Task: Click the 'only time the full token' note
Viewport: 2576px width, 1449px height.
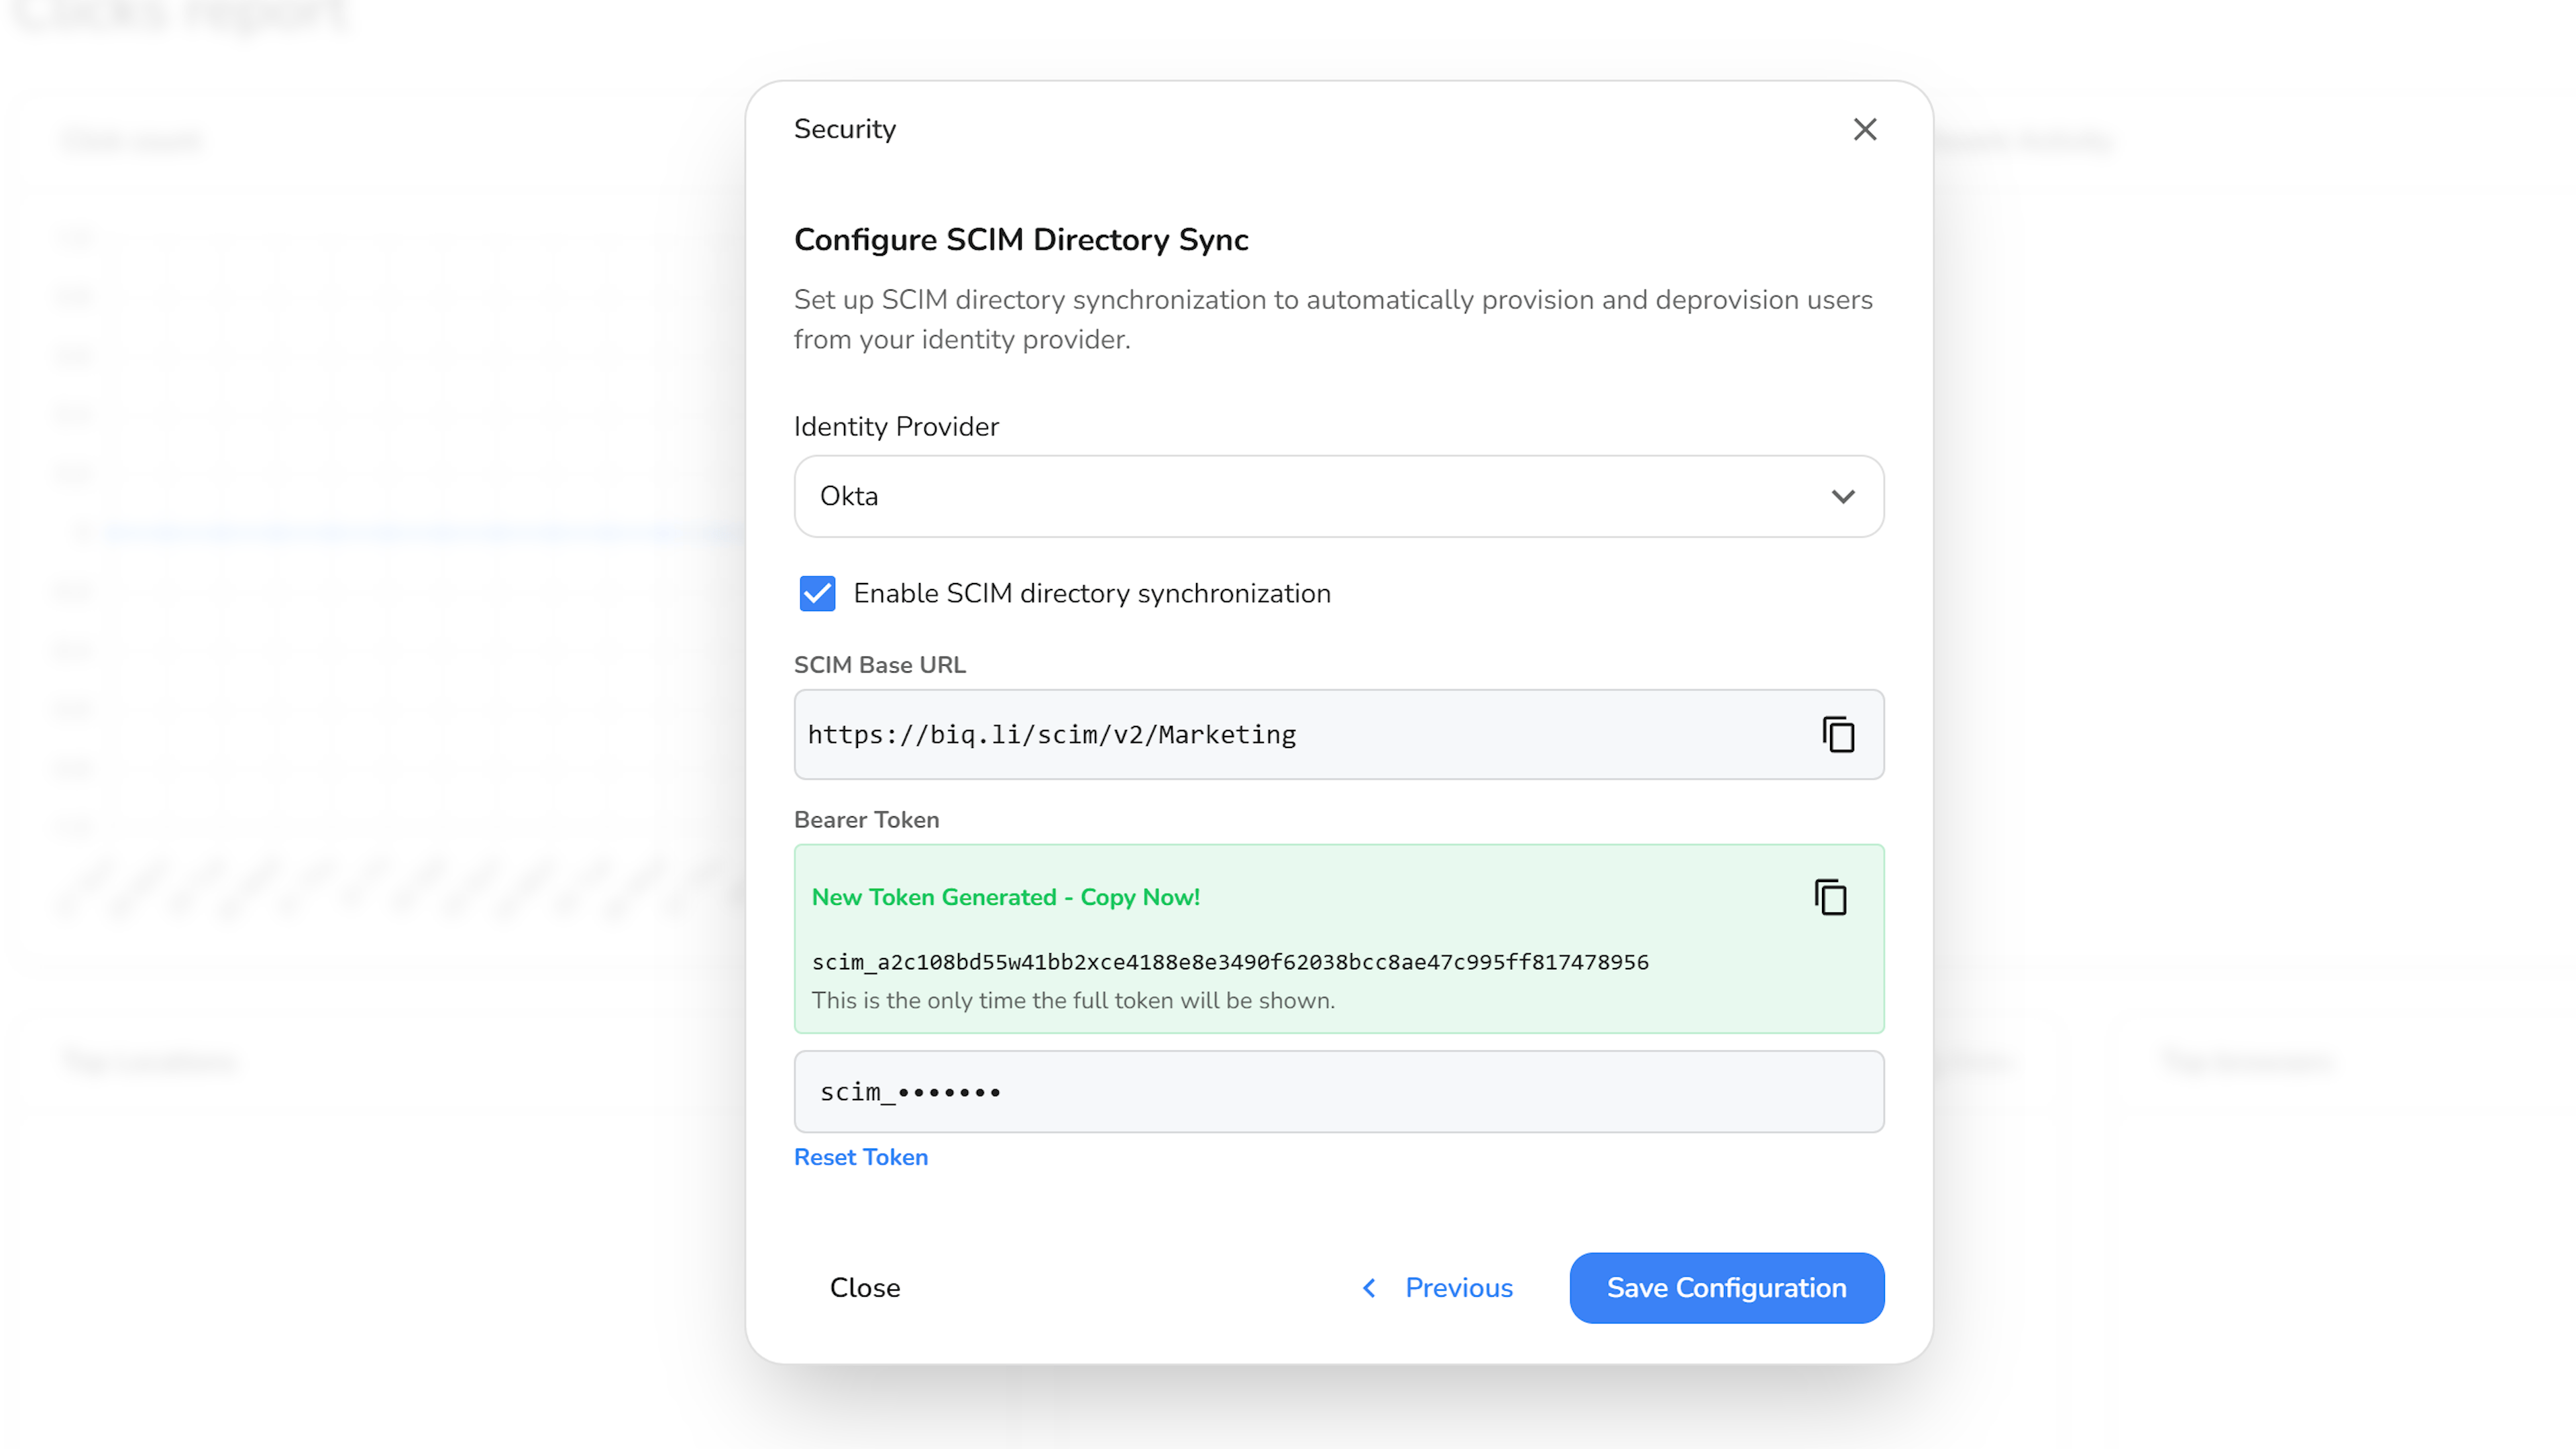Action: 1073,1000
